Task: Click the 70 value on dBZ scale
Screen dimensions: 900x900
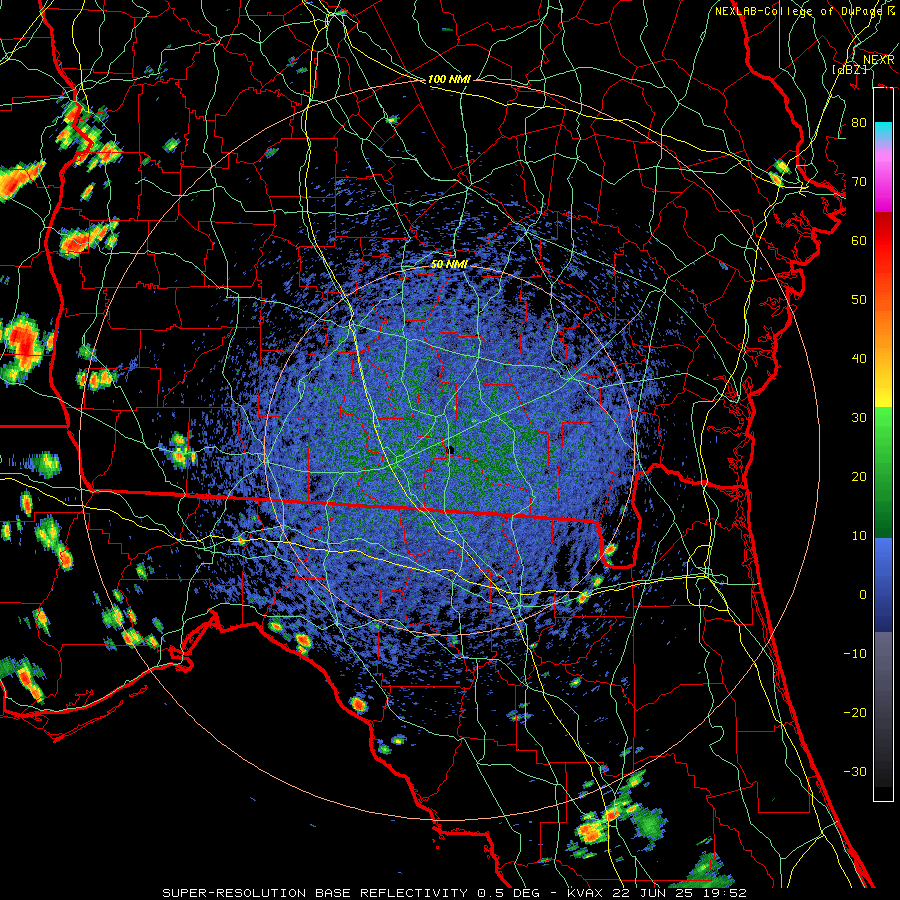Action: point(859,182)
